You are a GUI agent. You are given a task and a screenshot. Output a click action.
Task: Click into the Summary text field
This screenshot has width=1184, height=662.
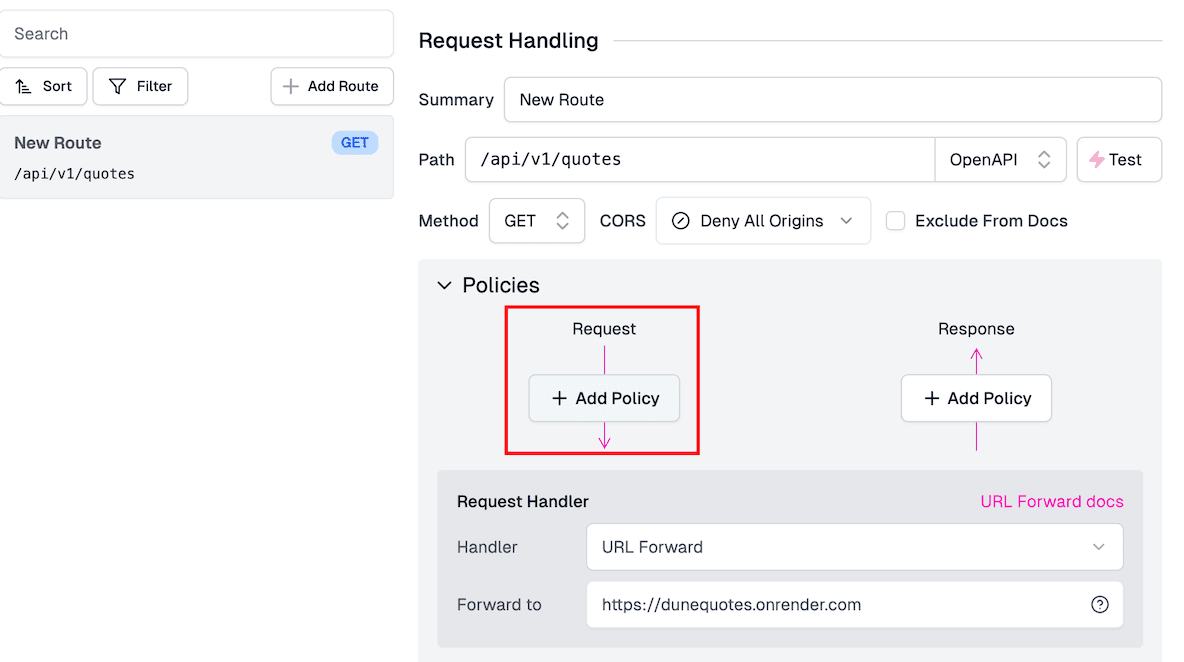[832, 100]
